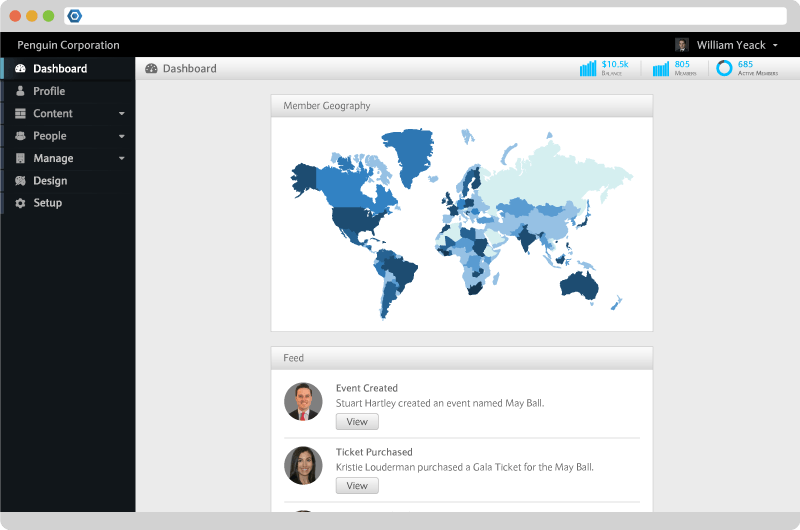Click the Member Geography panel header
Screen dimensions: 800x530
pyautogui.click(x=462, y=106)
